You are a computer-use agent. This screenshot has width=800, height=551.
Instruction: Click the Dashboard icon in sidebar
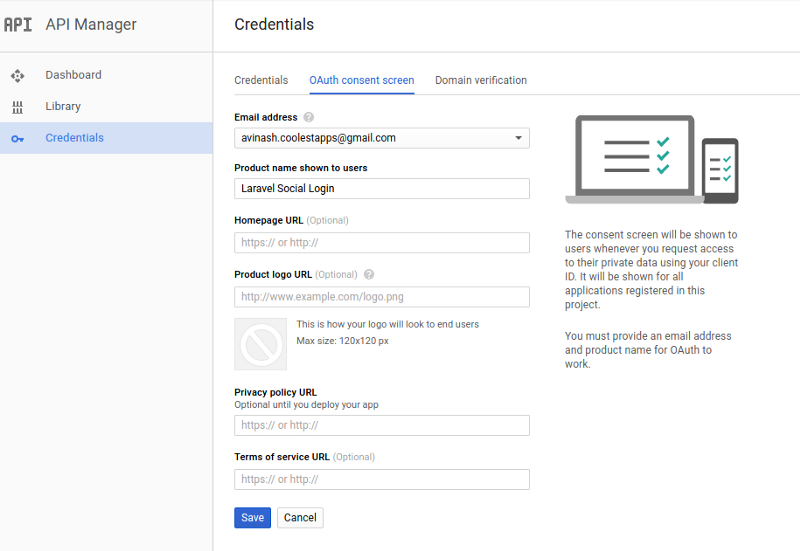point(17,76)
